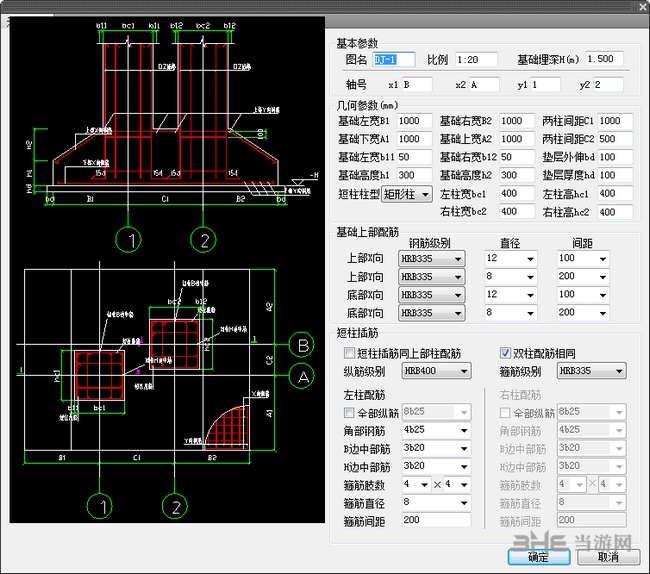Click 基础上宽A2 1000 field

tap(517, 139)
